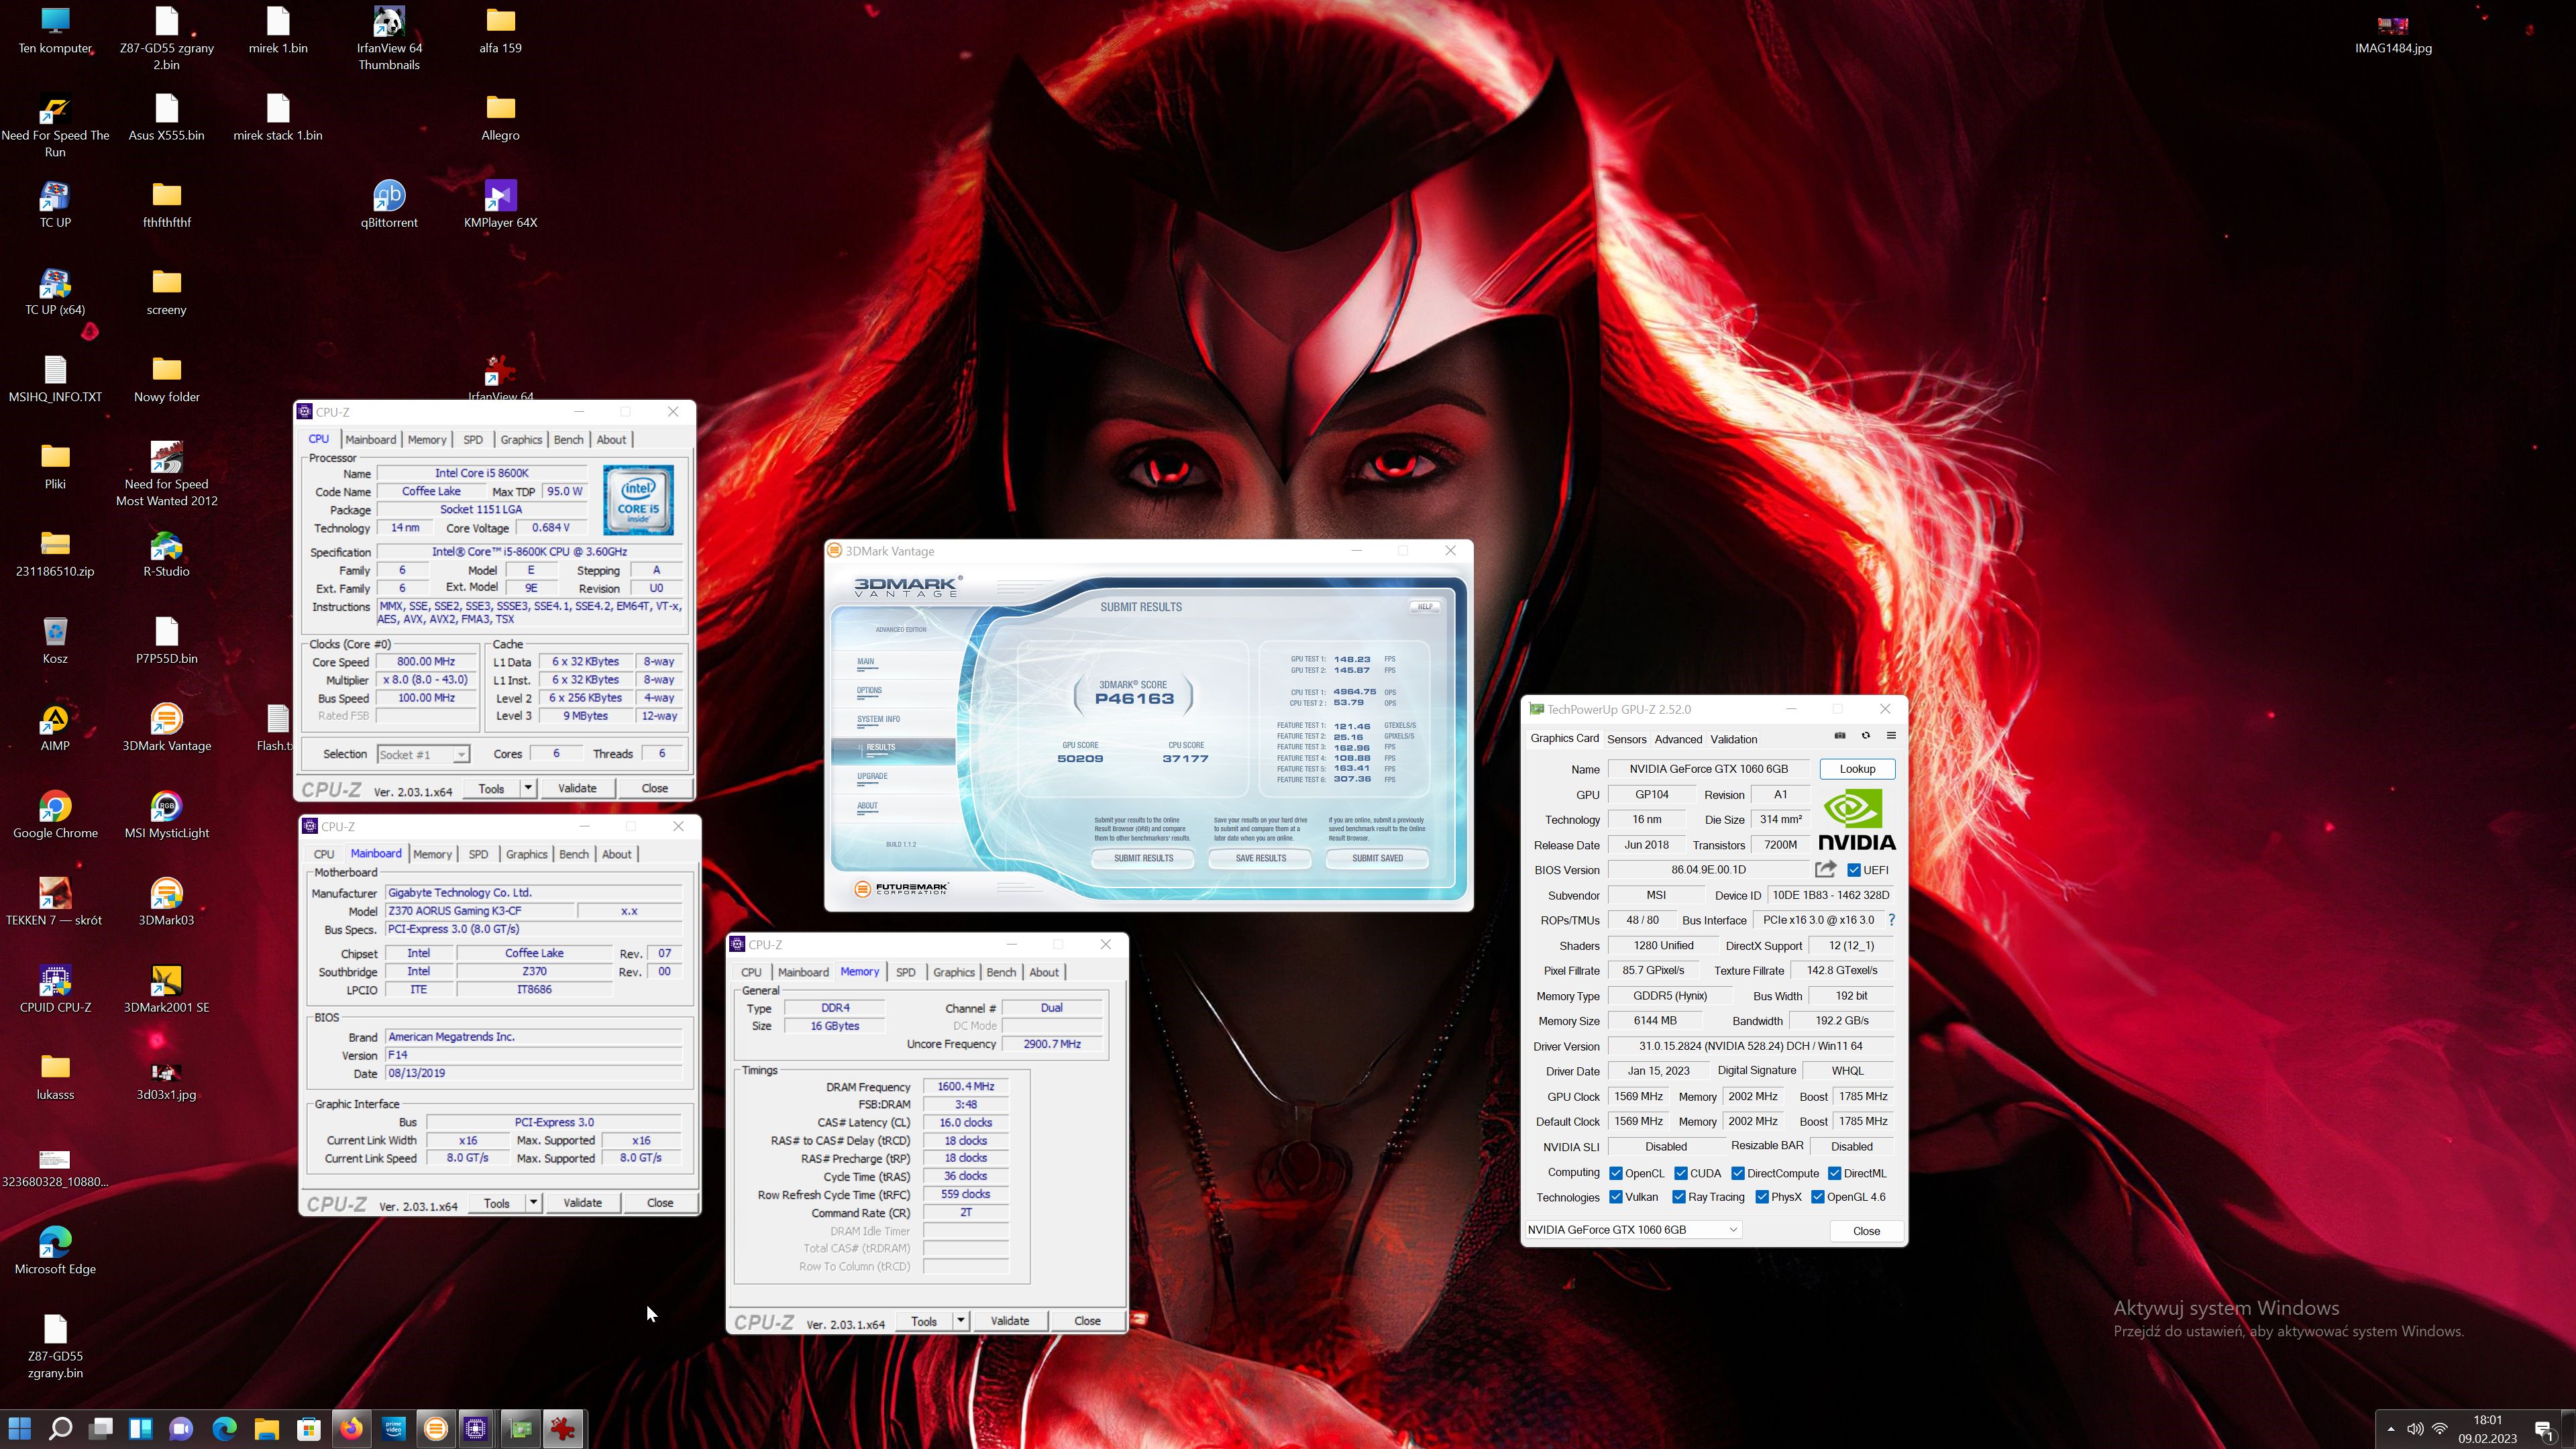The image size is (2576, 1449).
Task: Switch to the Sensors tab in GPU-Z
Action: coord(1626,739)
